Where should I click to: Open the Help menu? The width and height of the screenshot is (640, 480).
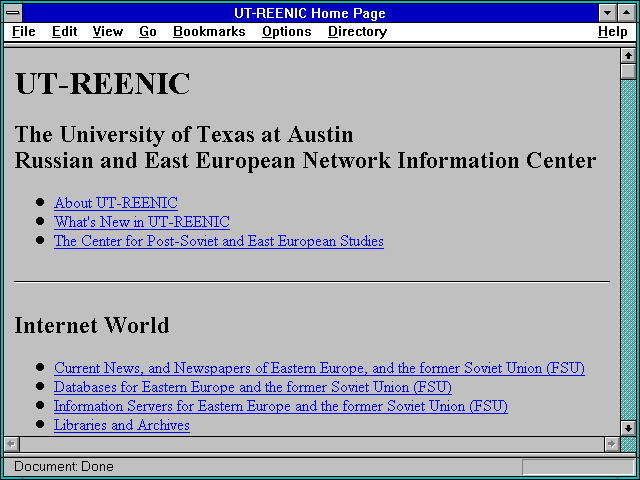tap(613, 32)
